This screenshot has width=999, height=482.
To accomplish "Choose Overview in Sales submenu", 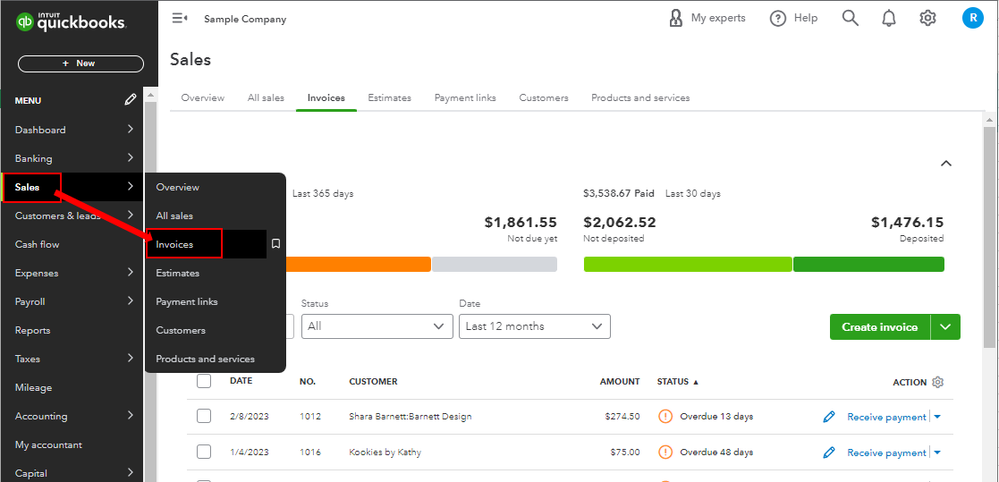I will point(178,187).
